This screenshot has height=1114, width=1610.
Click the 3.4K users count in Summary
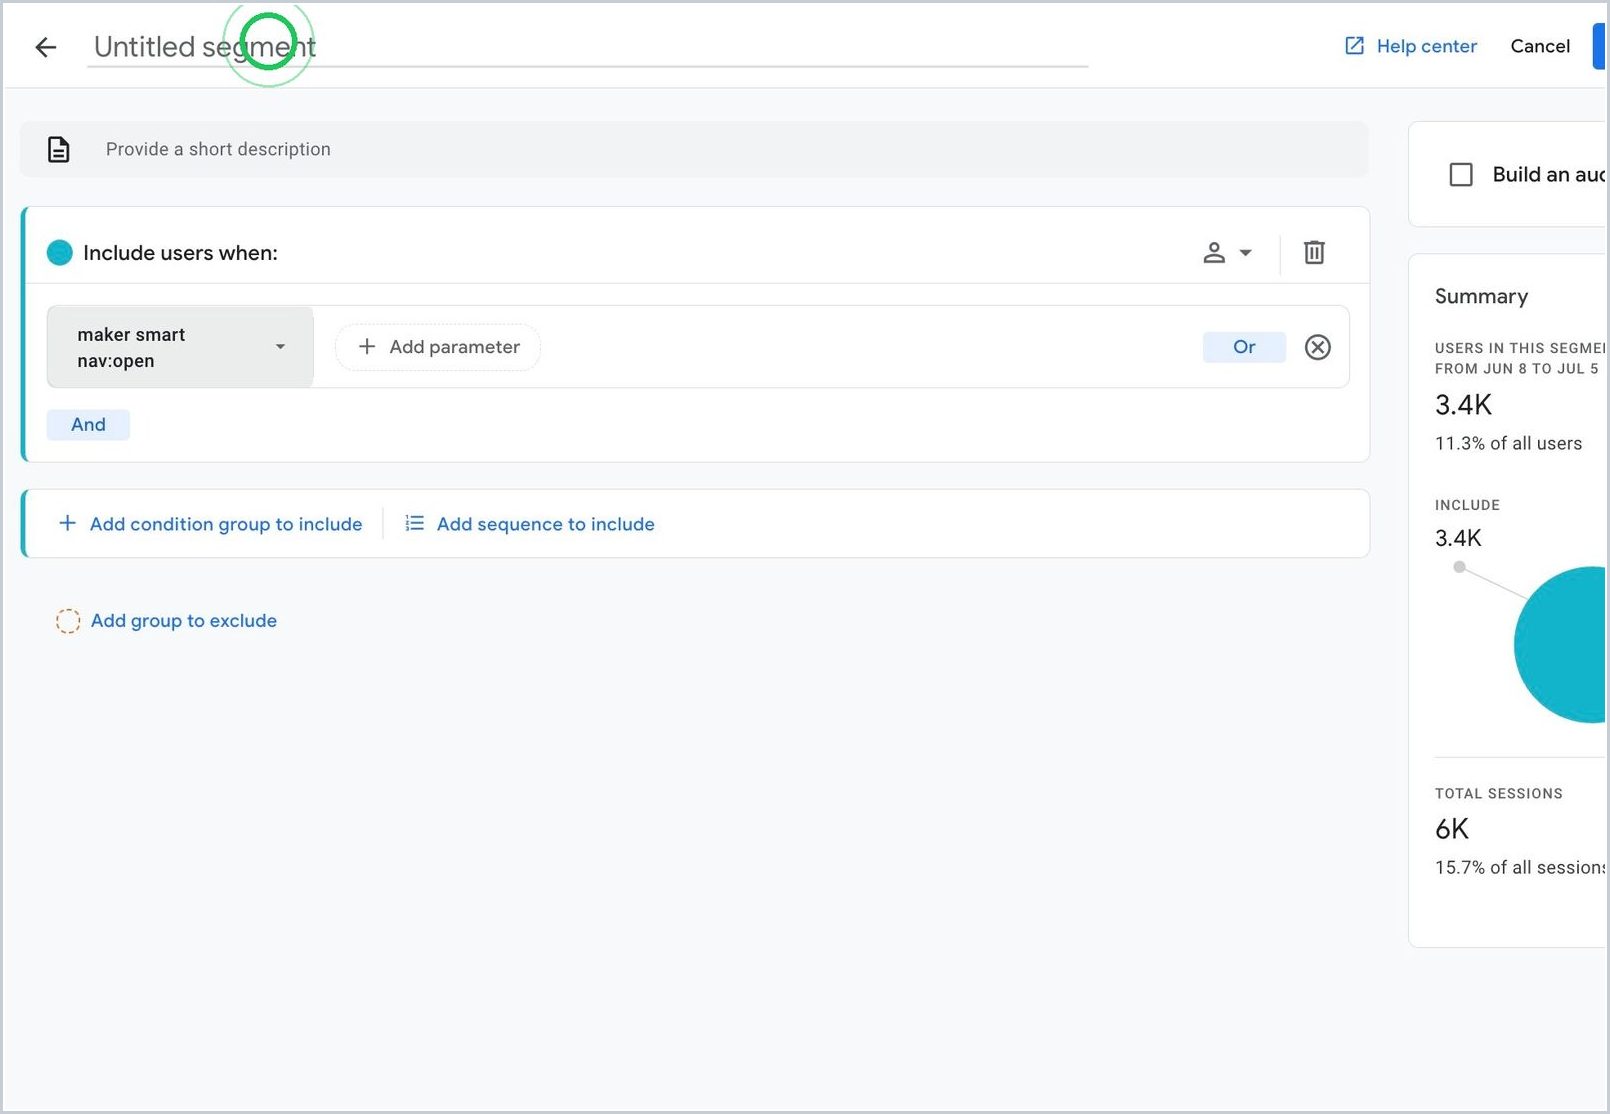click(x=1463, y=405)
